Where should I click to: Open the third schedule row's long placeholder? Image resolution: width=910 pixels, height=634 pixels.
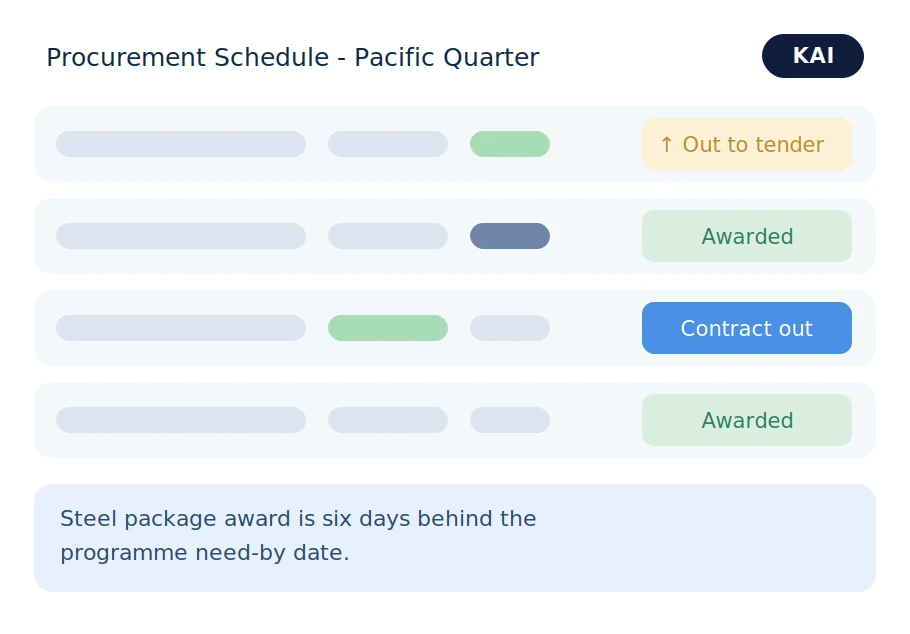click(181, 328)
